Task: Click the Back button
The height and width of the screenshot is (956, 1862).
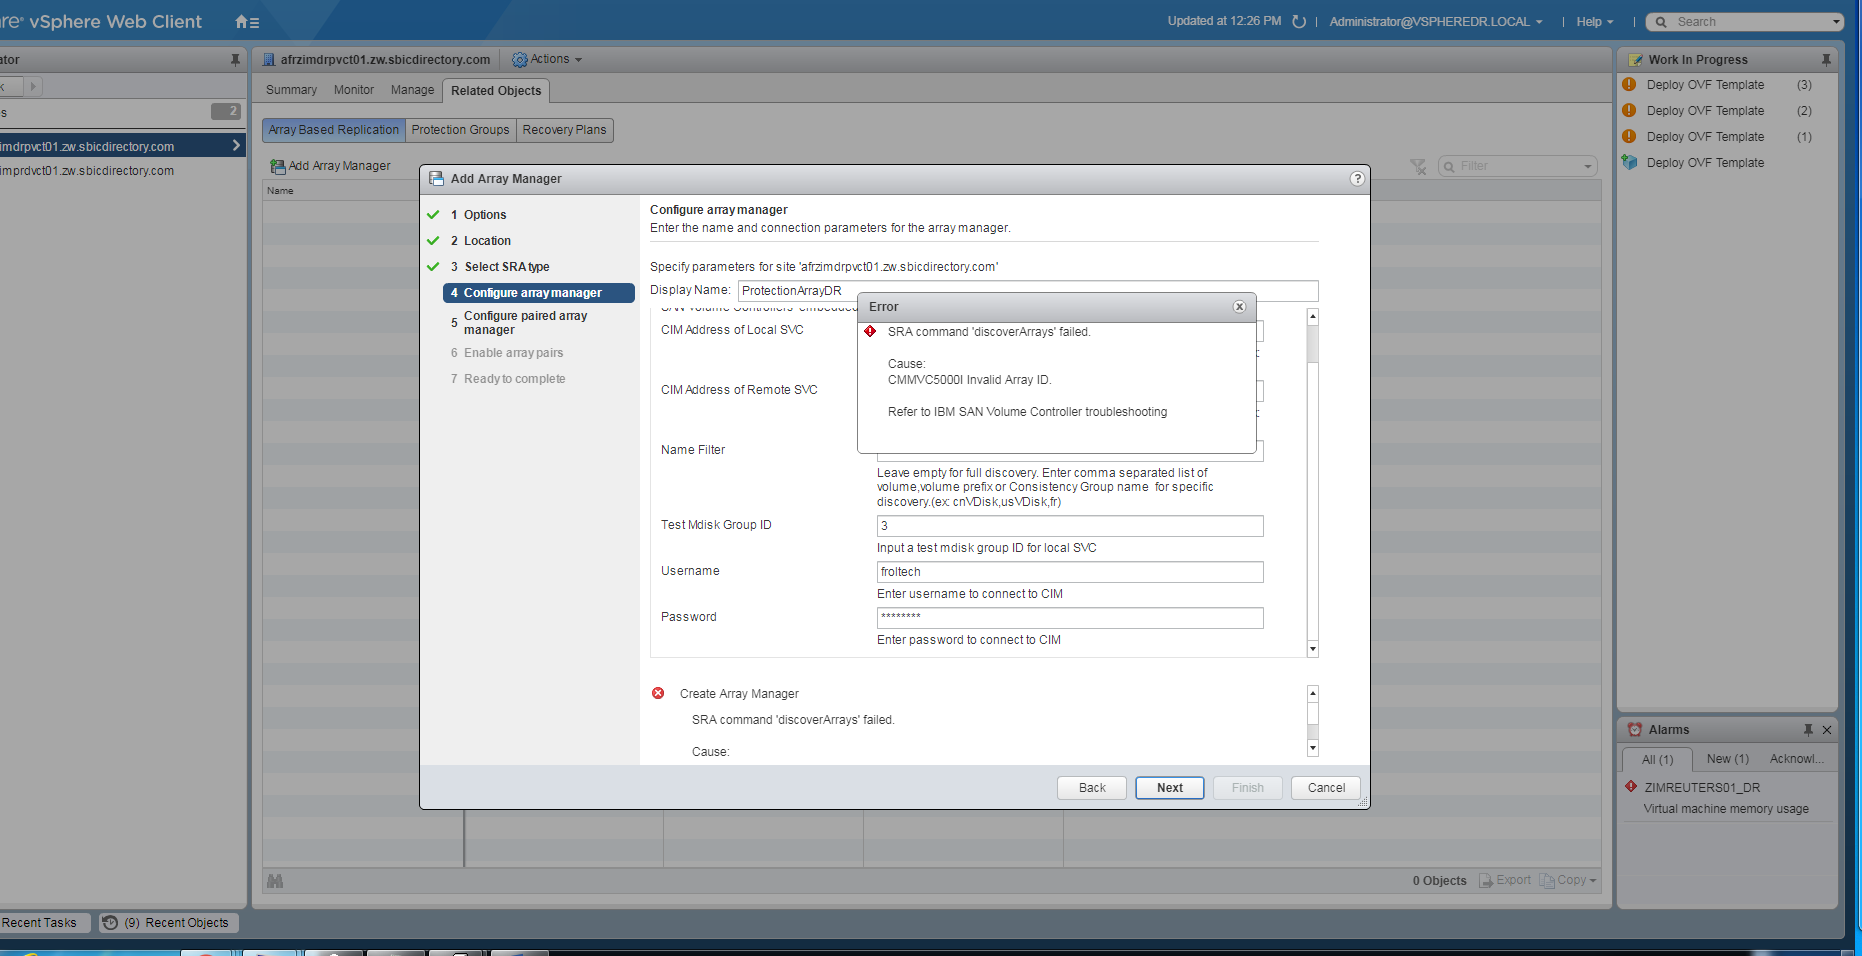Action: 1092,788
